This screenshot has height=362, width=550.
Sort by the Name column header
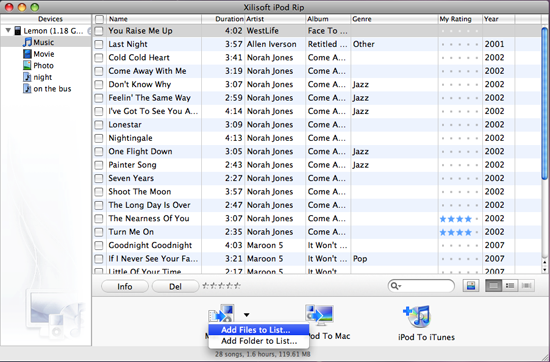tap(154, 19)
